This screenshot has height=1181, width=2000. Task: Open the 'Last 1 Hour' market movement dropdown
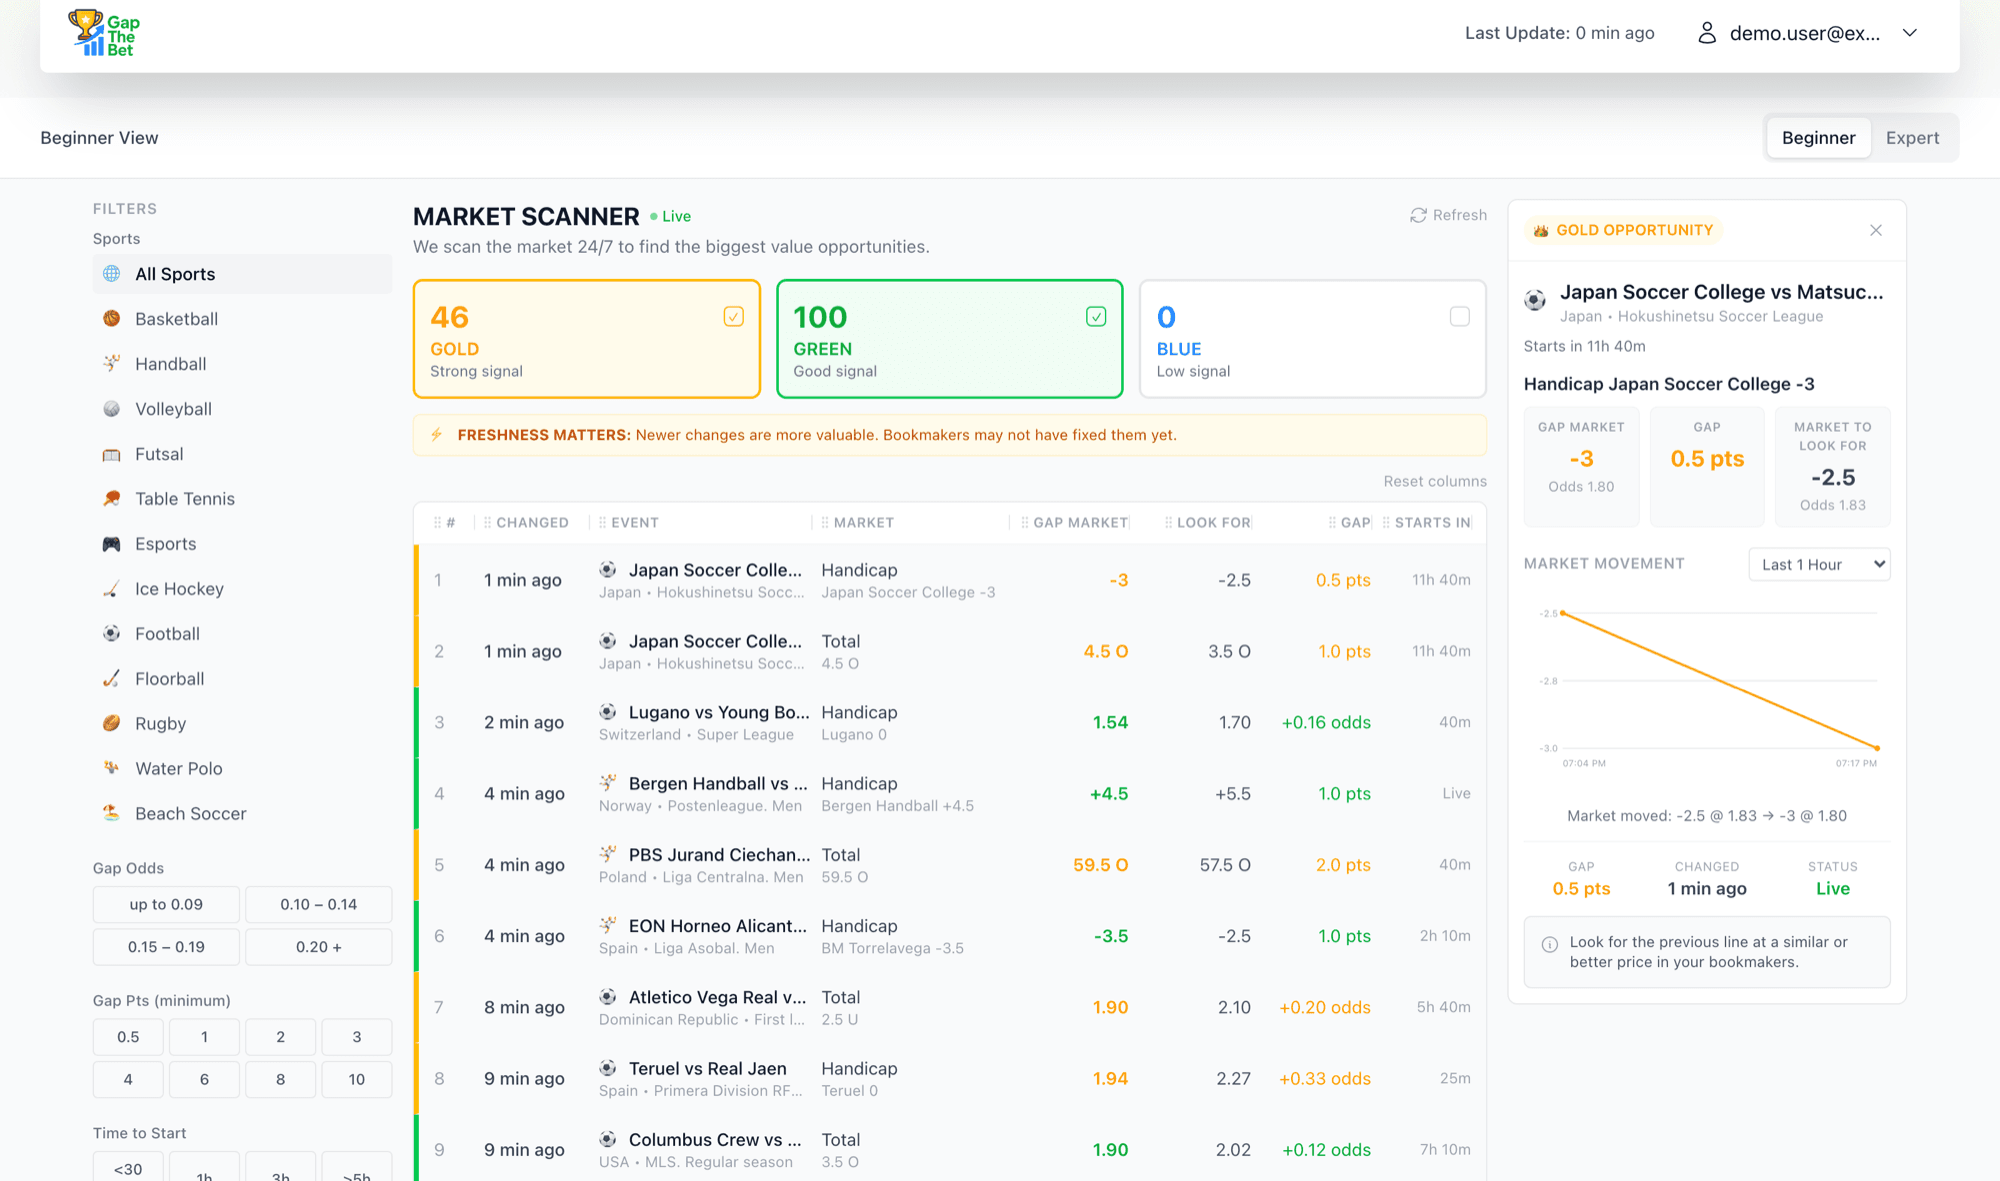click(1820, 564)
